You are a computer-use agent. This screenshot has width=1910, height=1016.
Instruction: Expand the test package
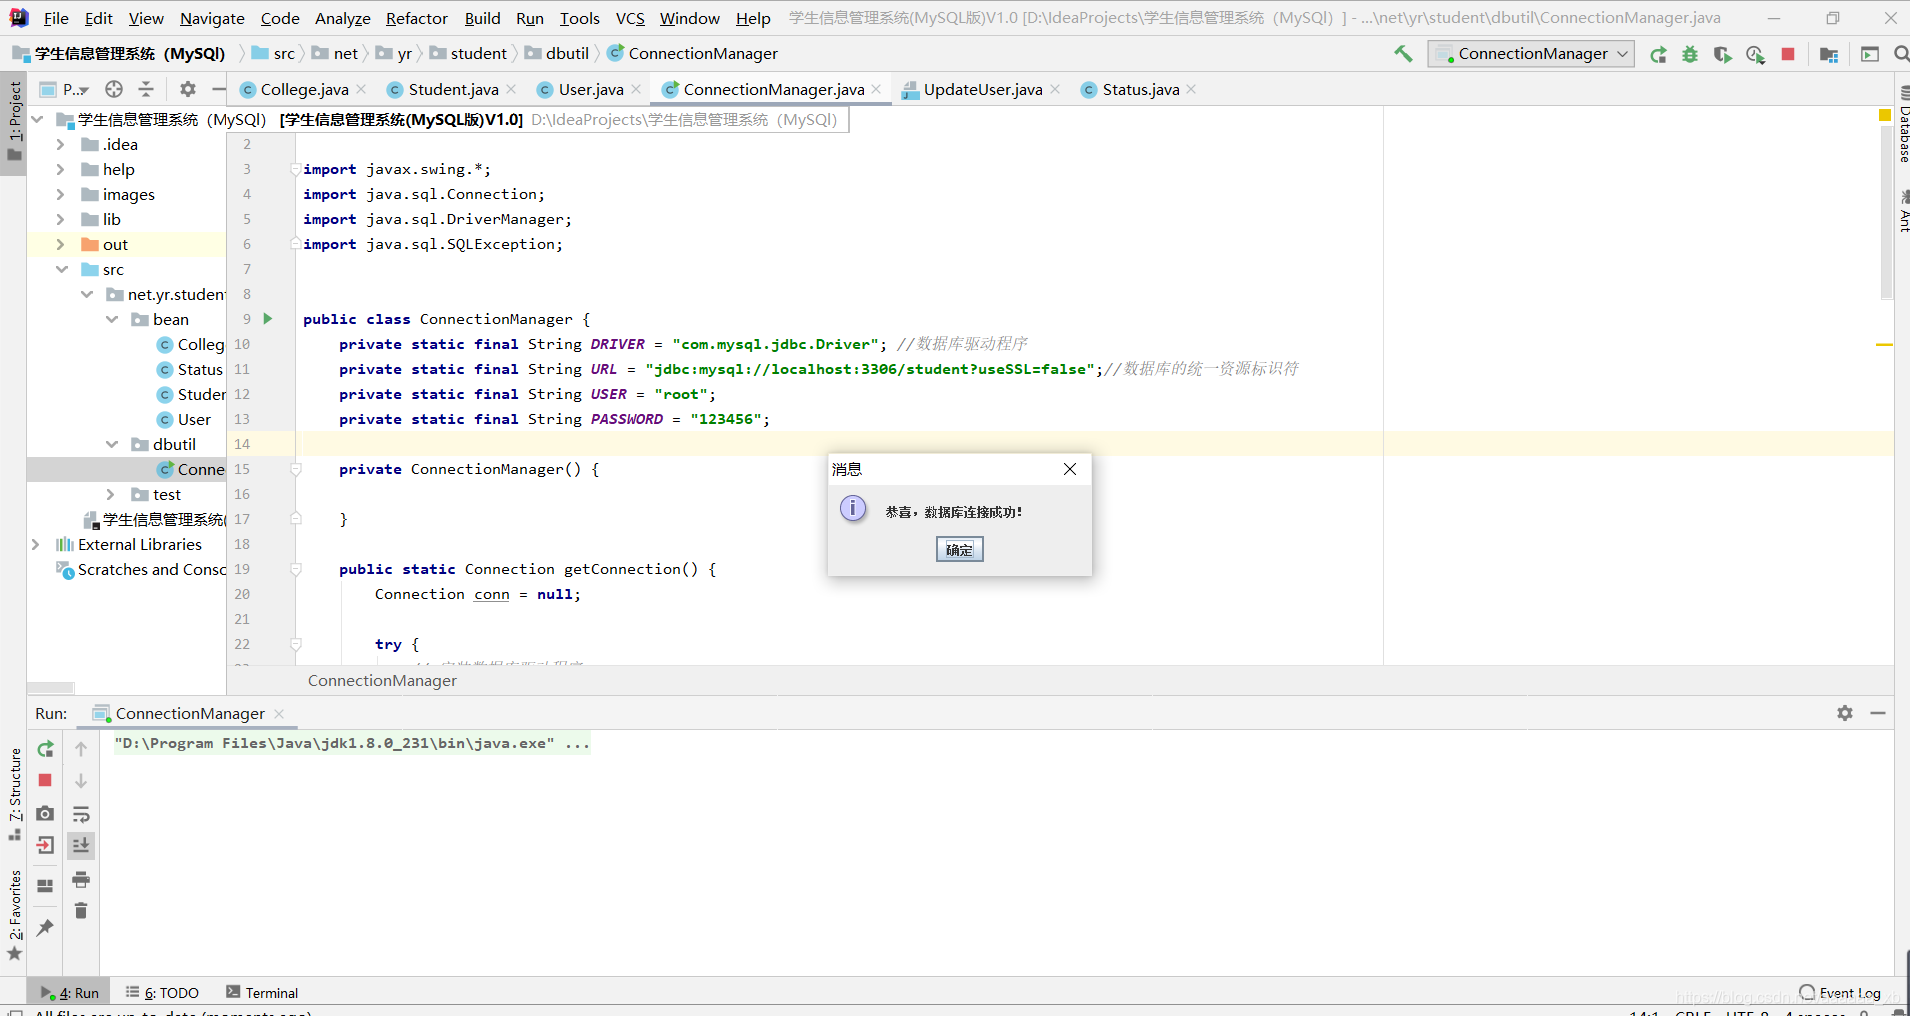(111, 494)
